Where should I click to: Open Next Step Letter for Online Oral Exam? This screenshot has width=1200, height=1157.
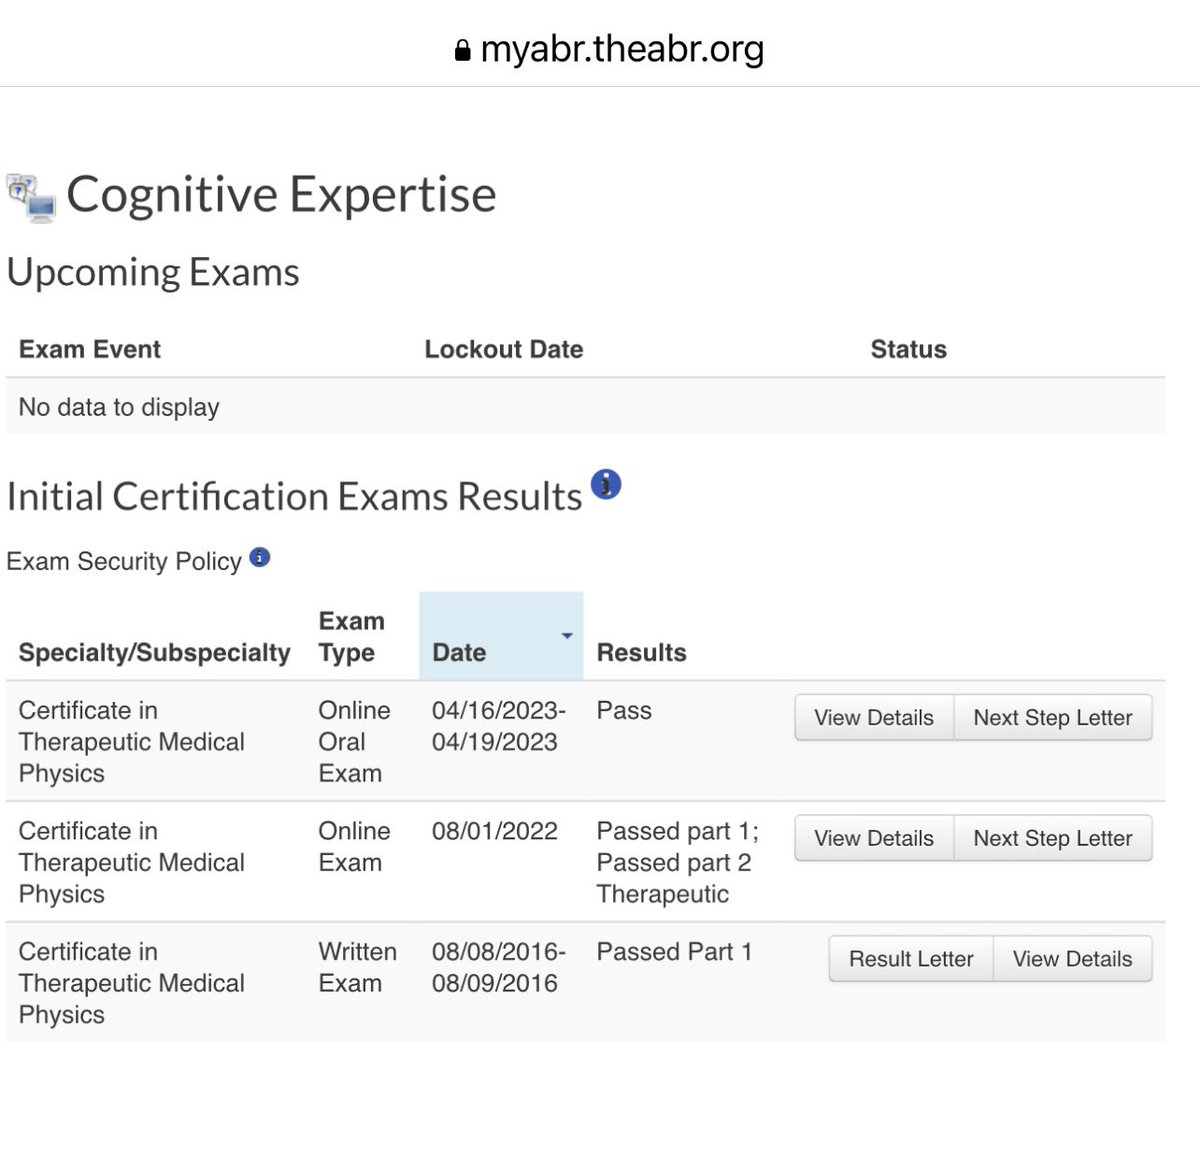(x=1053, y=718)
